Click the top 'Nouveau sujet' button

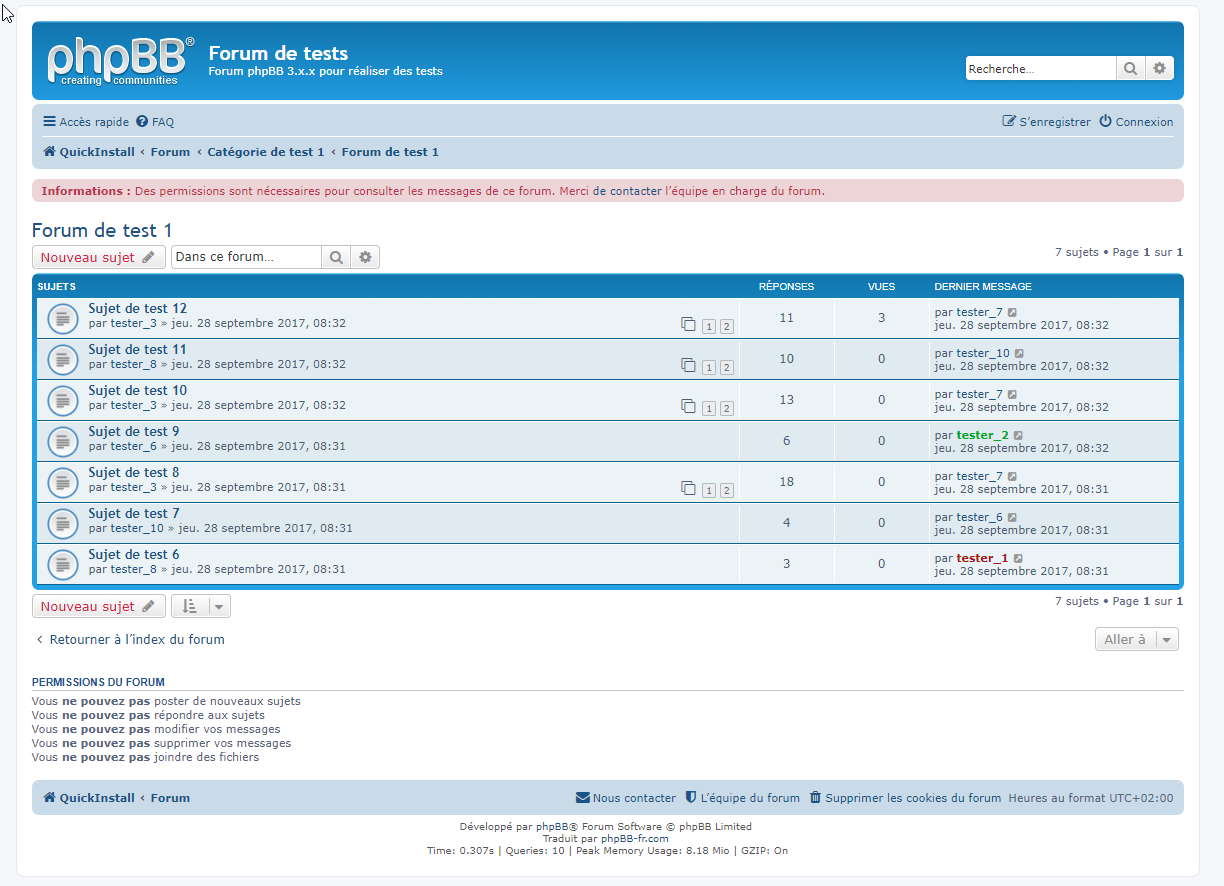(98, 257)
